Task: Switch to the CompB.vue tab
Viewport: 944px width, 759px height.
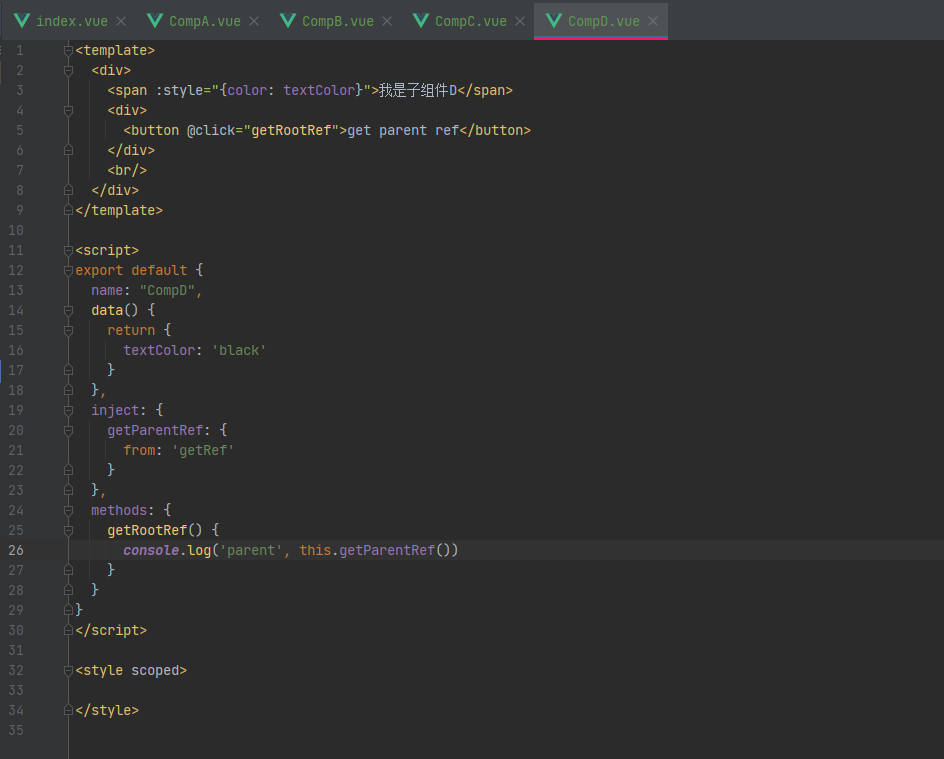Action: pos(338,21)
